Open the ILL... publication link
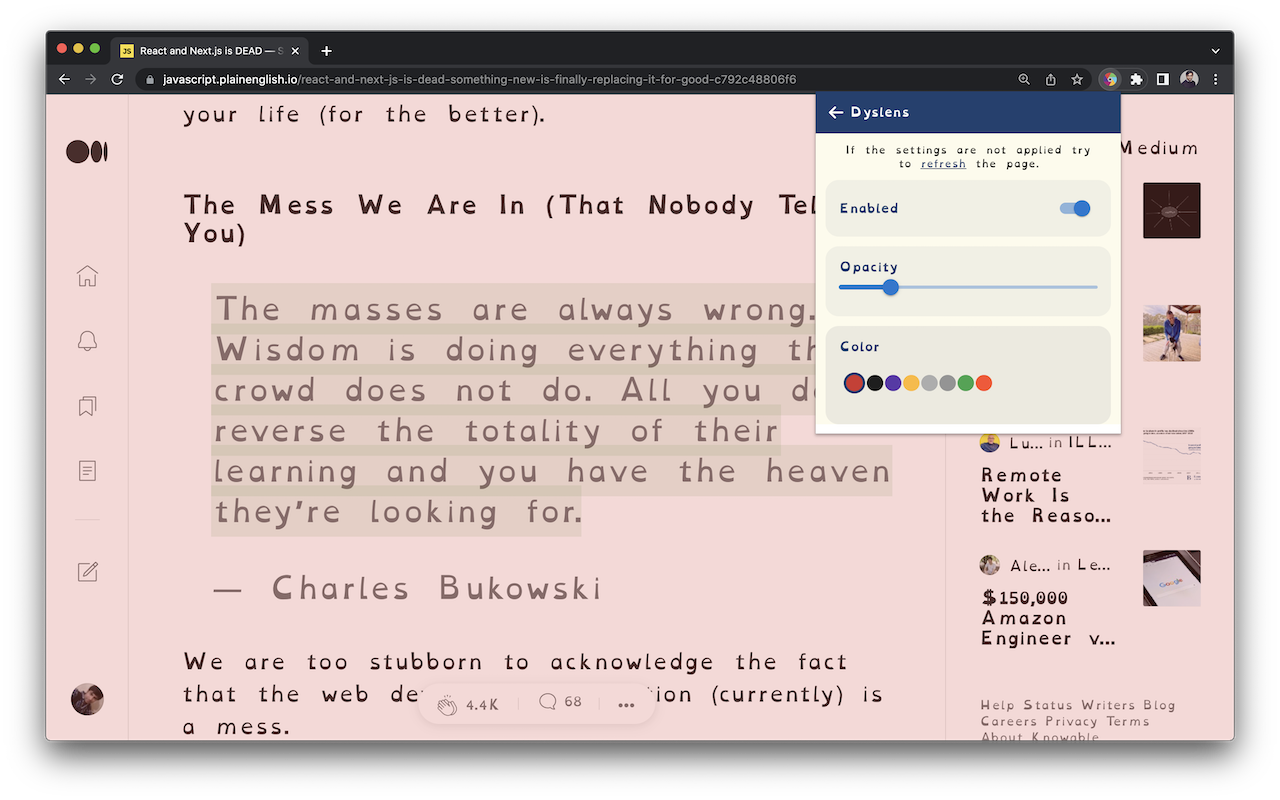Viewport: 1280px width, 800px height. 1090,443
